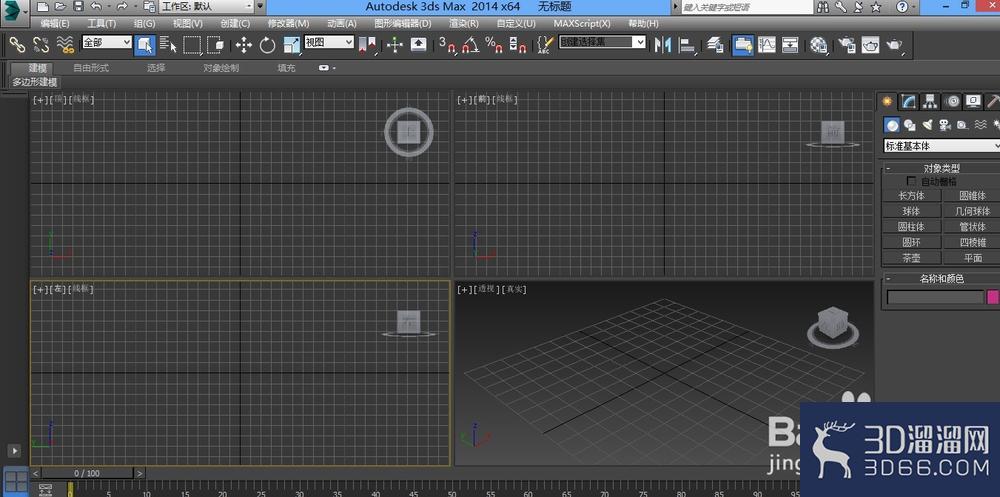Click the Select and Manipulate icon
The width and height of the screenshot is (1000, 497).
395,45
